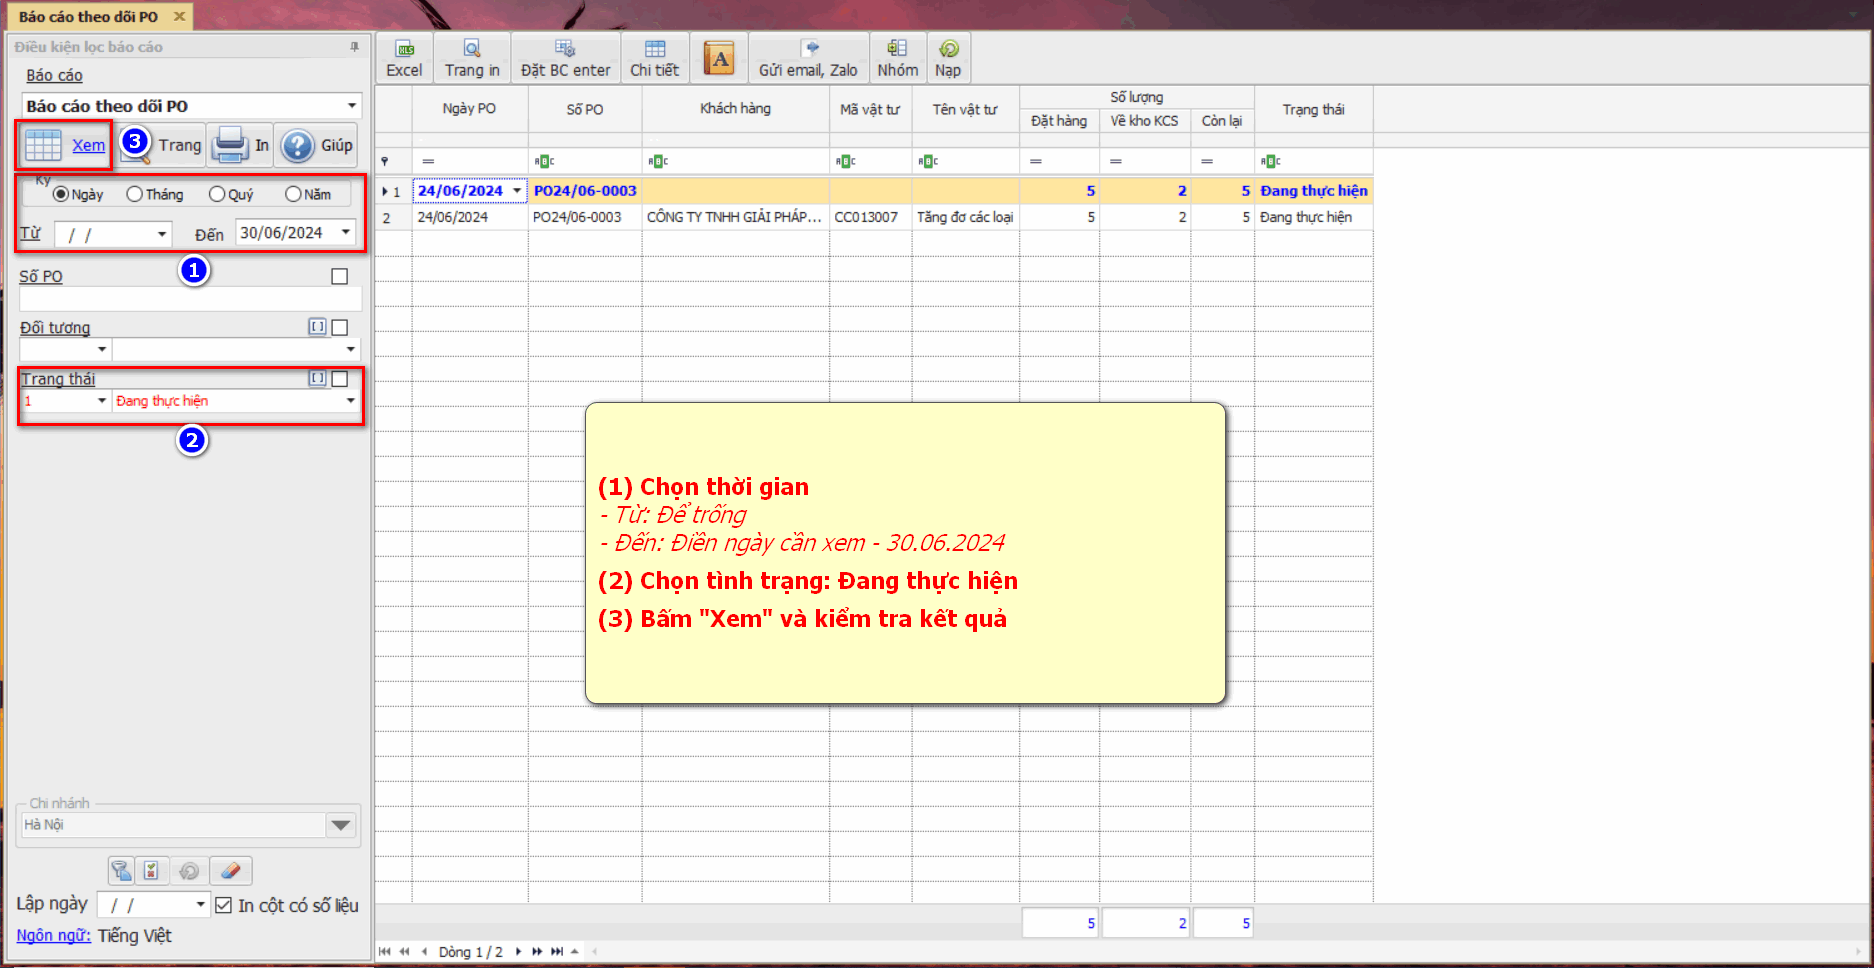This screenshot has width=1874, height=968.
Task: Click the funnel filter icon
Action: (x=121, y=871)
